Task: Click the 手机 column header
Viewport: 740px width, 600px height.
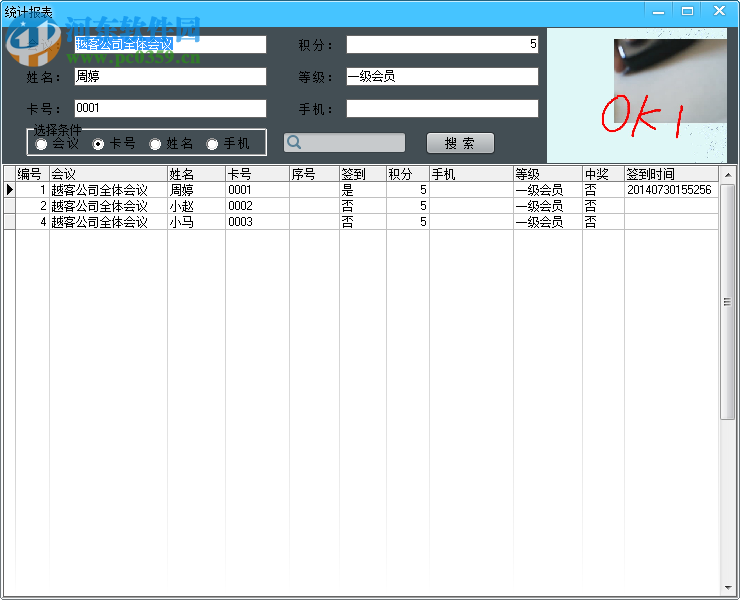Action: pyautogui.click(x=471, y=174)
